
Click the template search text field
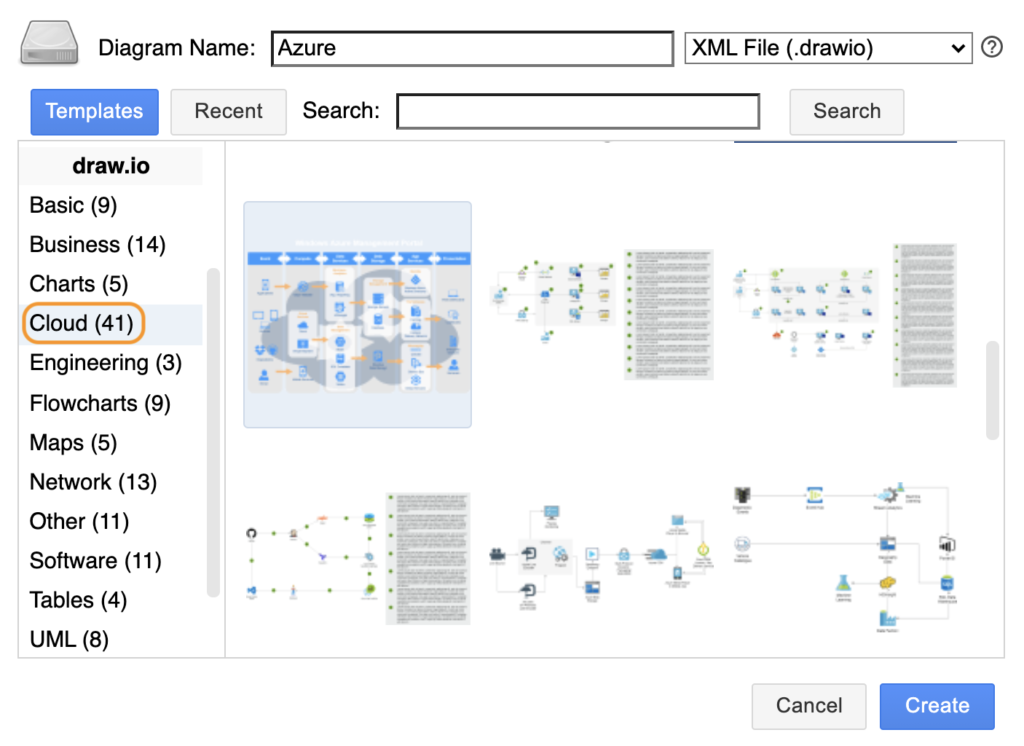coord(578,112)
